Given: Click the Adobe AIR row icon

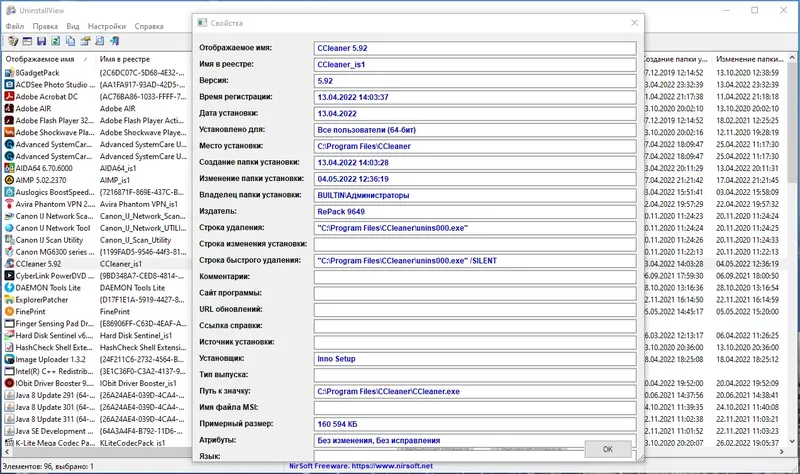Looking at the screenshot, I should coord(9,109).
